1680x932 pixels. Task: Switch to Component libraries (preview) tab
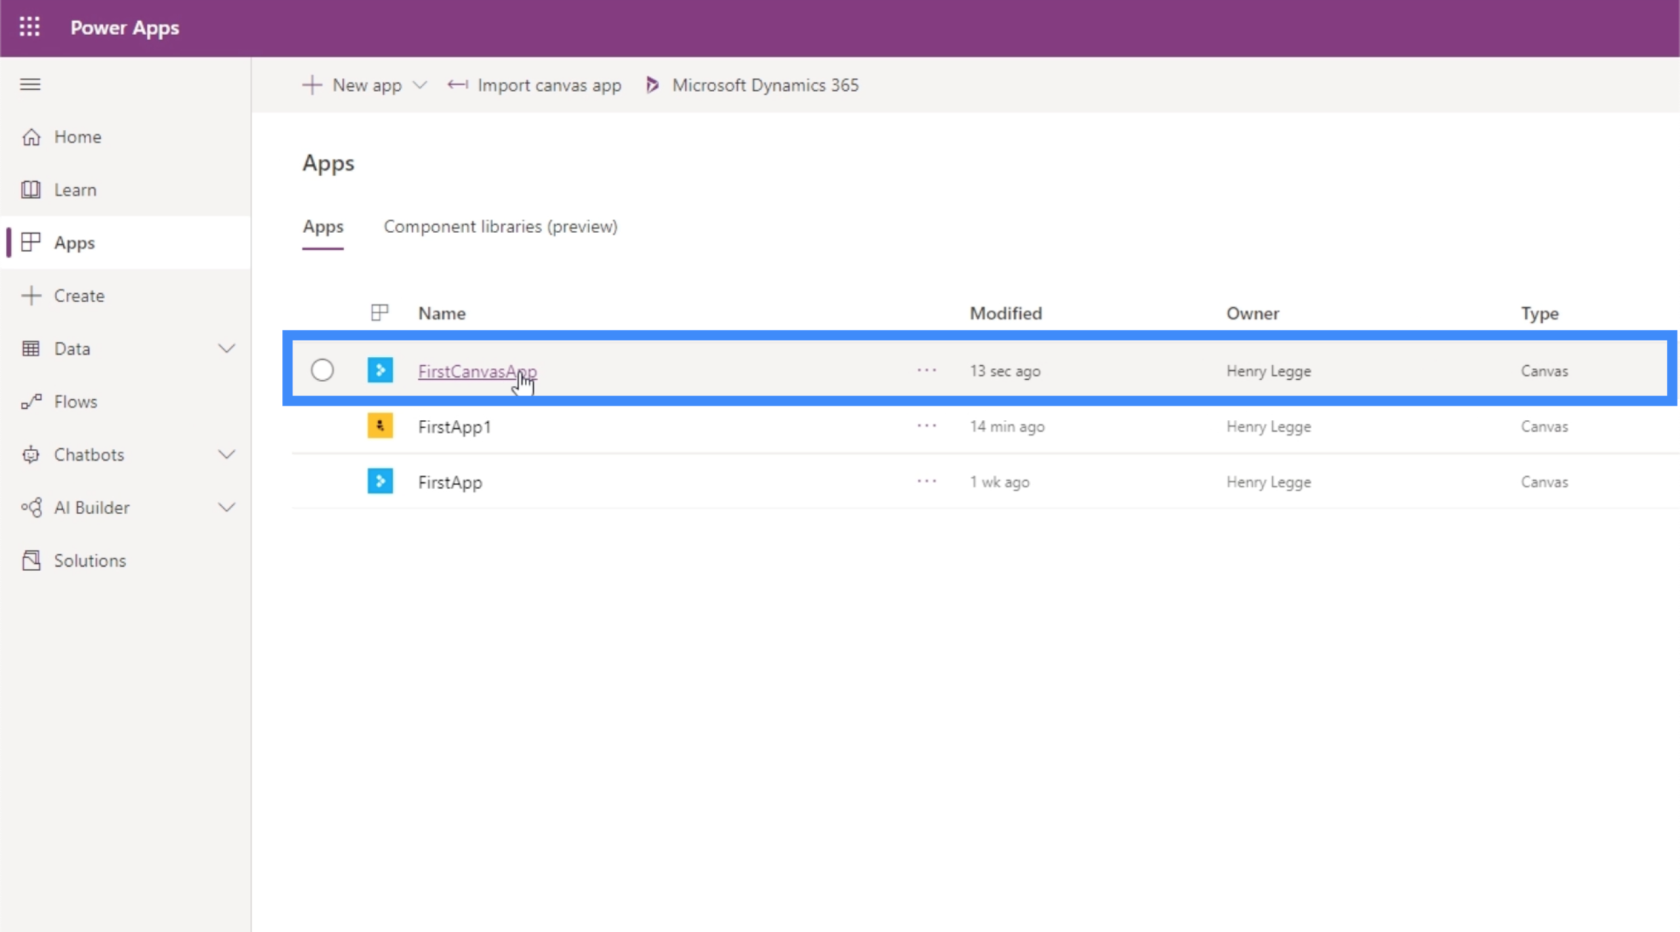point(500,227)
